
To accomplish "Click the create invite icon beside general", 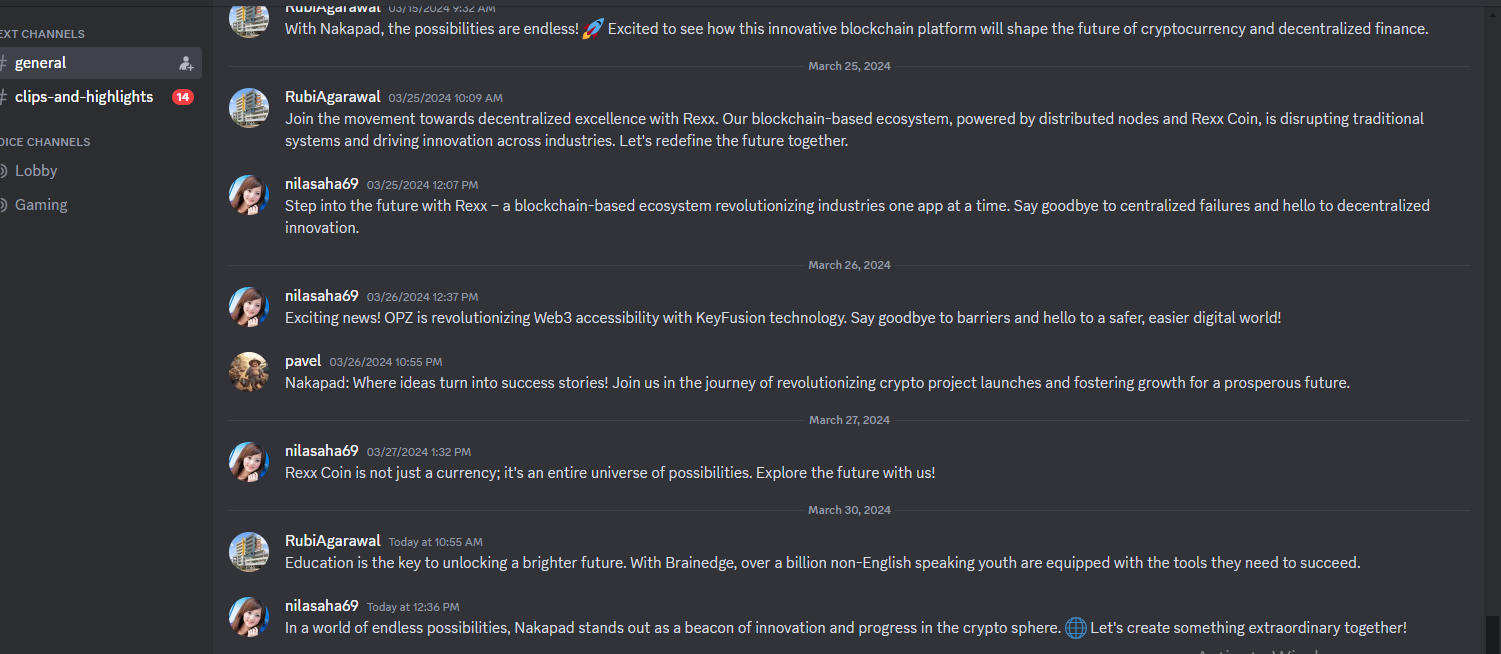I will (x=186, y=63).
